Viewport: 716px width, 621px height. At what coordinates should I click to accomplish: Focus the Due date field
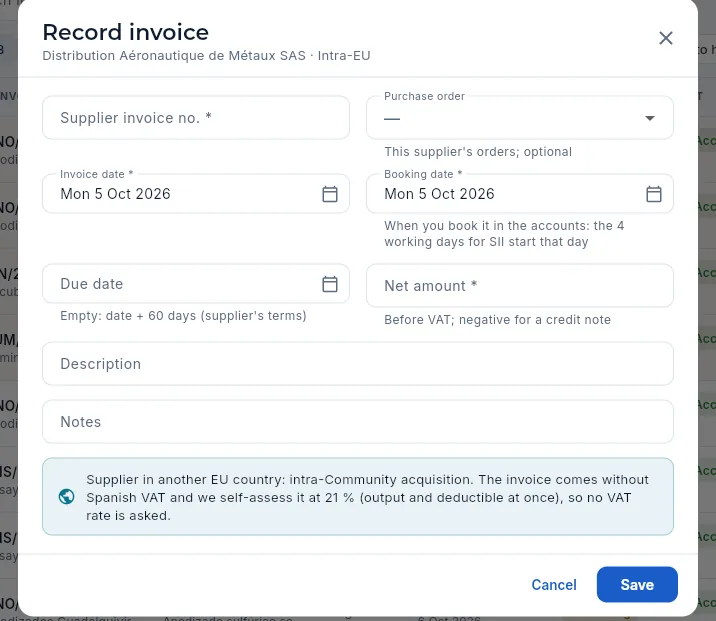[196, 284]
